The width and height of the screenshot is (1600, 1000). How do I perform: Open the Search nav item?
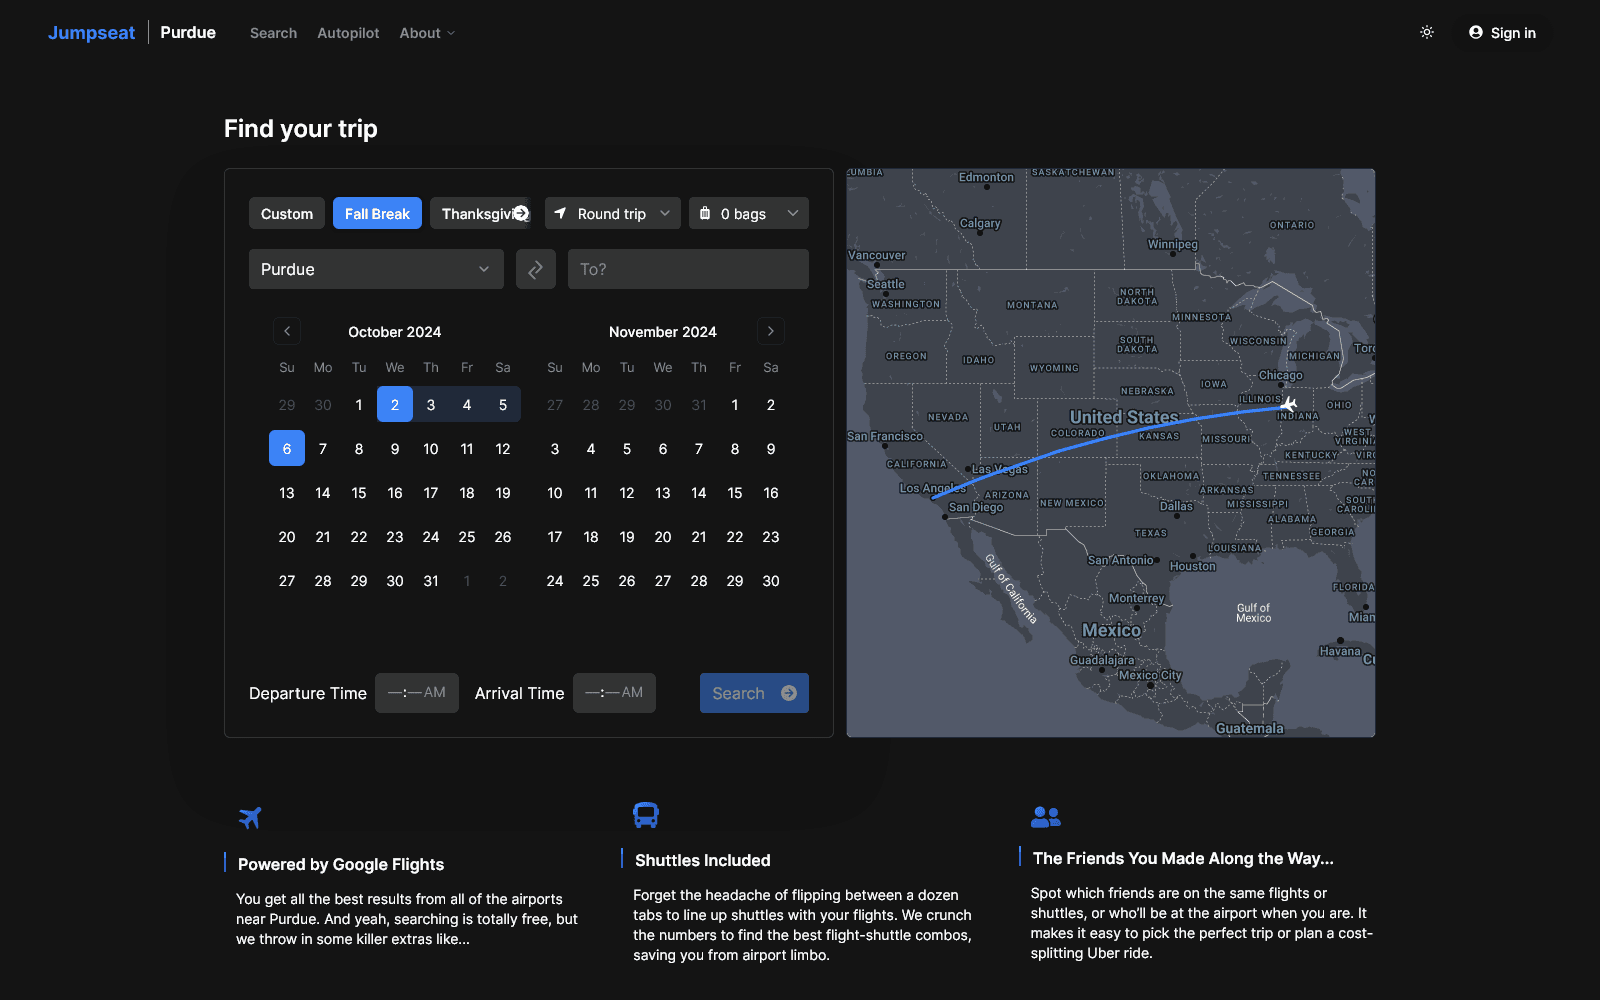(273, 33)
